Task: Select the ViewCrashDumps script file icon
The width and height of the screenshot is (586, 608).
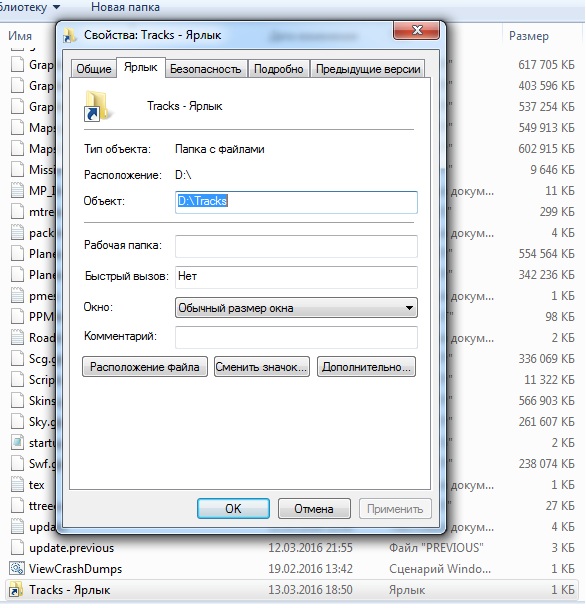Action: point(17,568)
